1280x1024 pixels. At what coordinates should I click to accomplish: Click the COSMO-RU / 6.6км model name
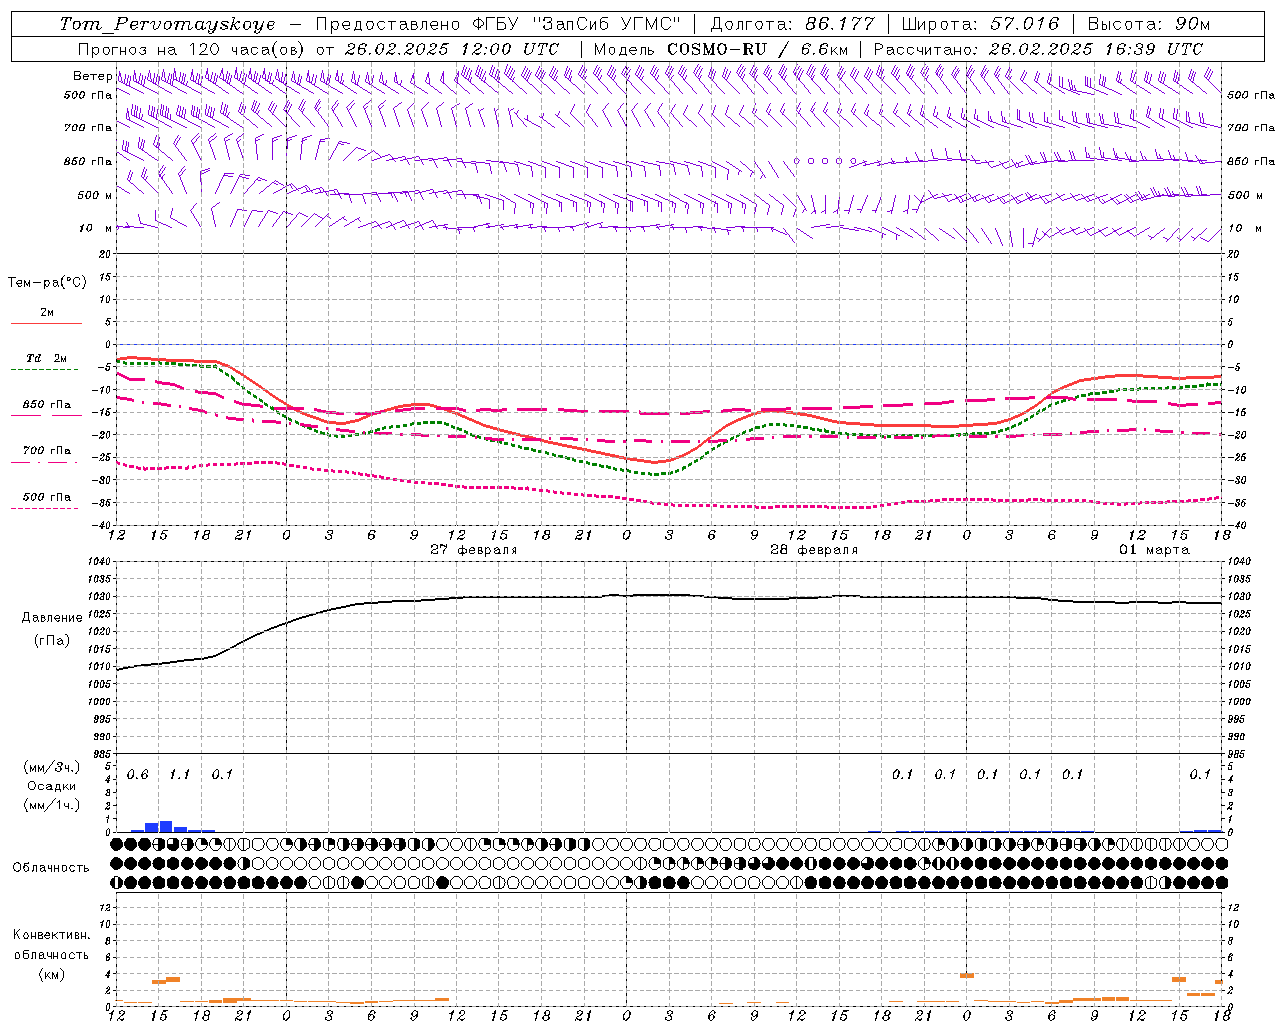click(757, 49)
